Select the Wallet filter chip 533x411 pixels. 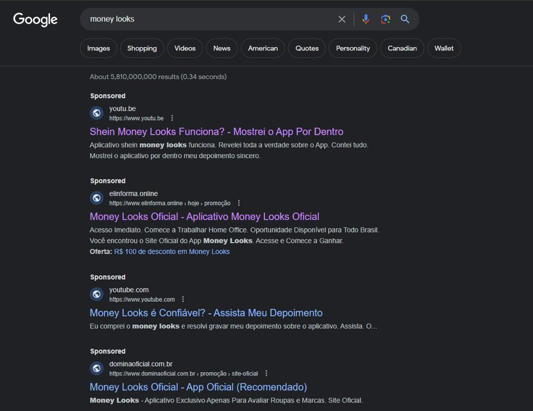click(x=444, y=48)
